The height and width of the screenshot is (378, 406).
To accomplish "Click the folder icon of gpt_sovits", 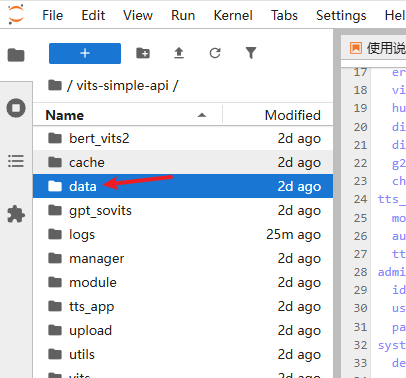I will (x=55, y=210).
